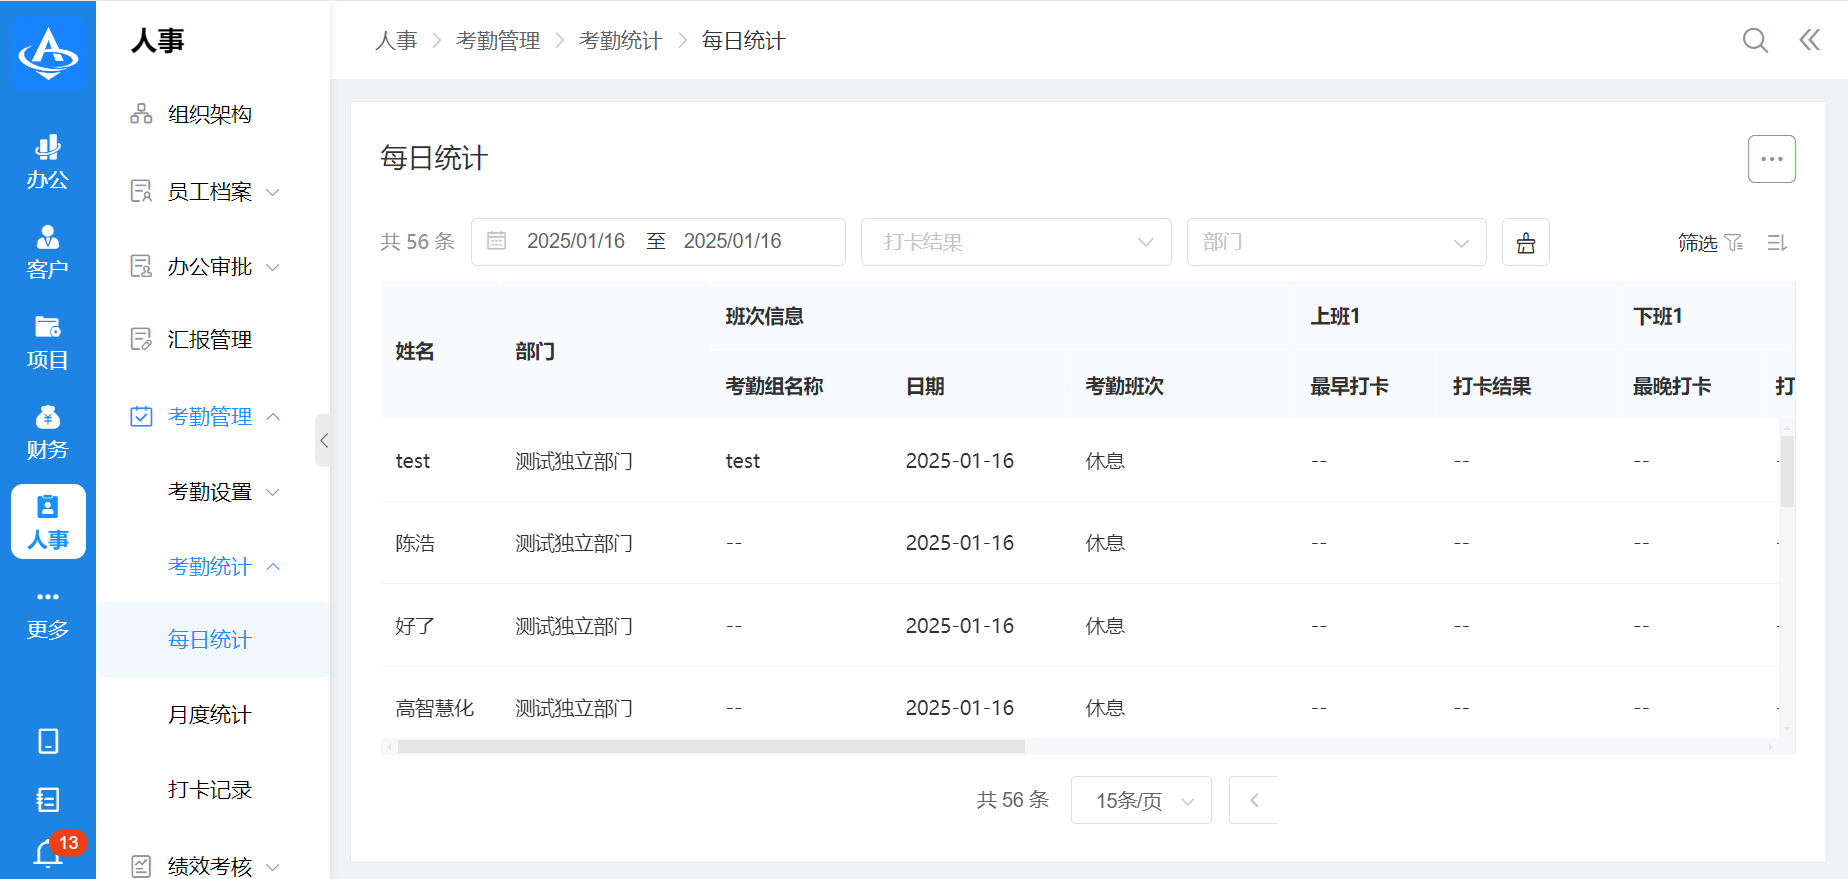Open the 筛选 filter icon
This screenshot has width=1848, height=879.
click(x=1733, y=243)
